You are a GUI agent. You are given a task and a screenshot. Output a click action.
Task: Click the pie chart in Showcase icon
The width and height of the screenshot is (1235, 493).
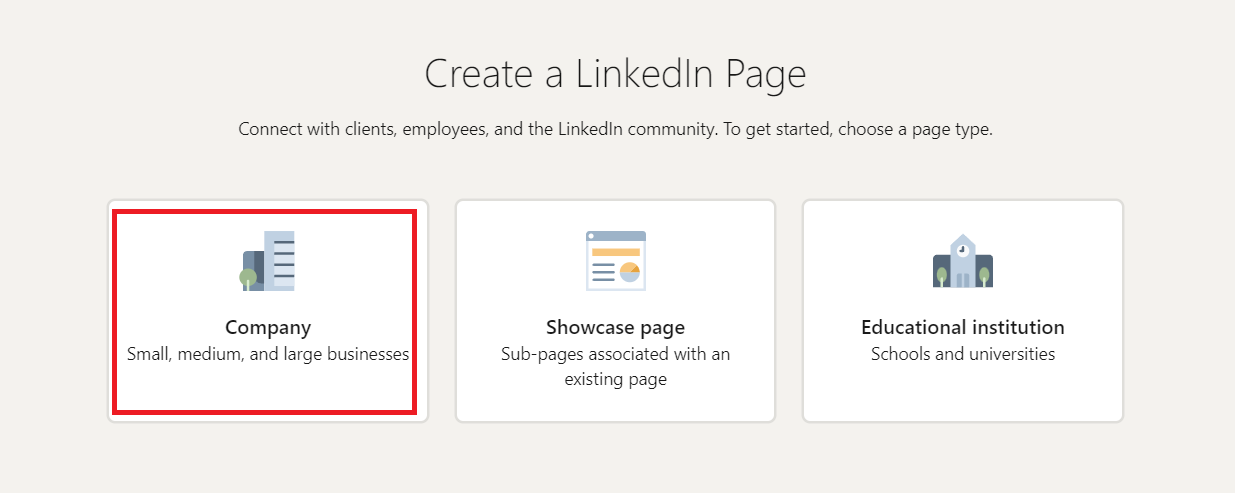[630, 273]
